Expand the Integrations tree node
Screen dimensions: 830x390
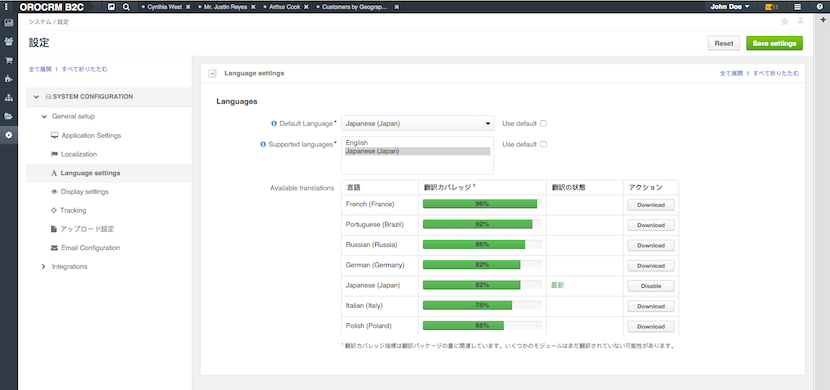tap(43, 267)
